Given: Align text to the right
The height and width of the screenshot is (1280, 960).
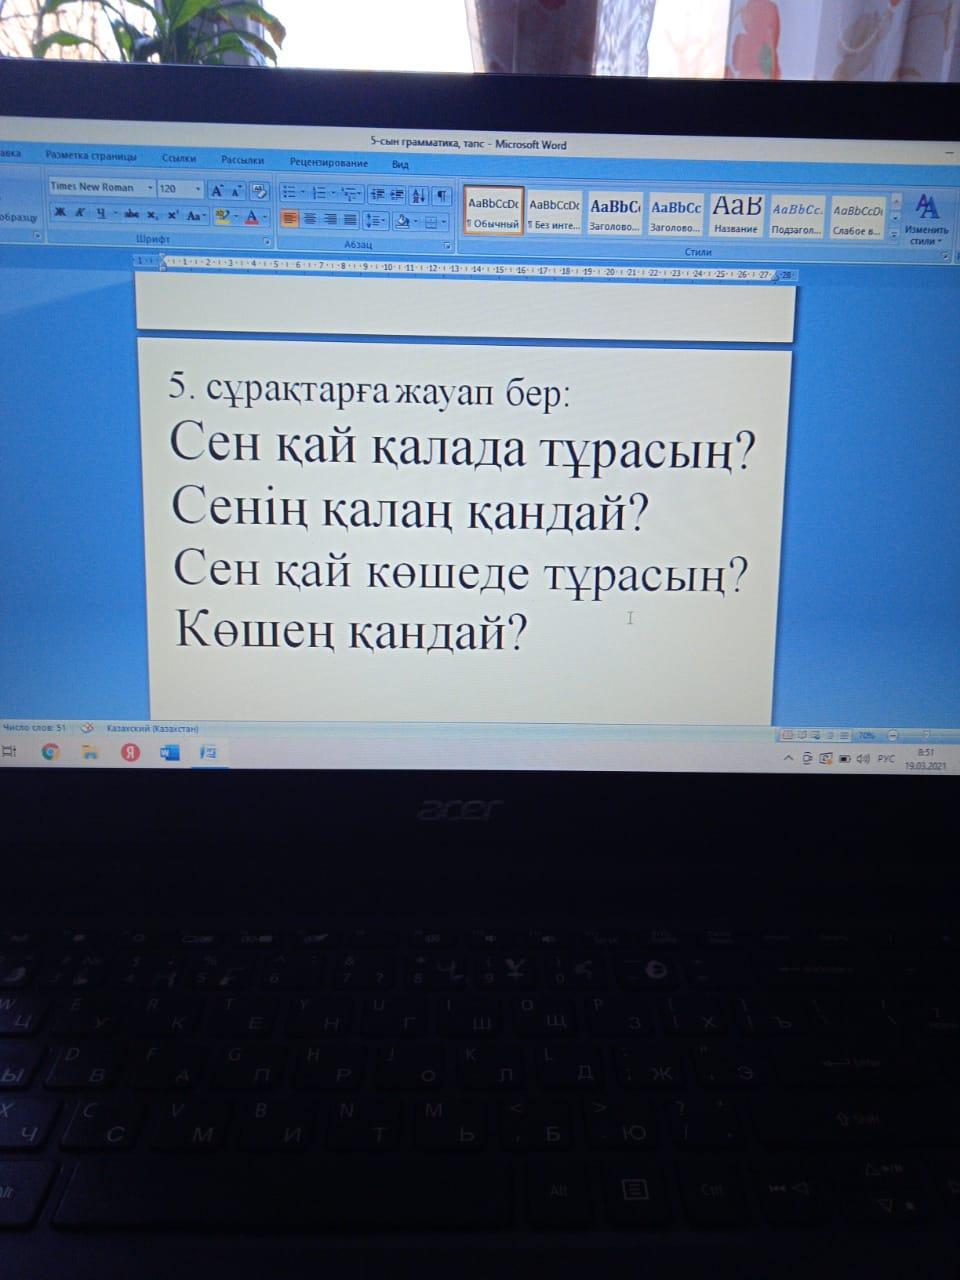Looking at the screenshot, I should coord(329,219).
